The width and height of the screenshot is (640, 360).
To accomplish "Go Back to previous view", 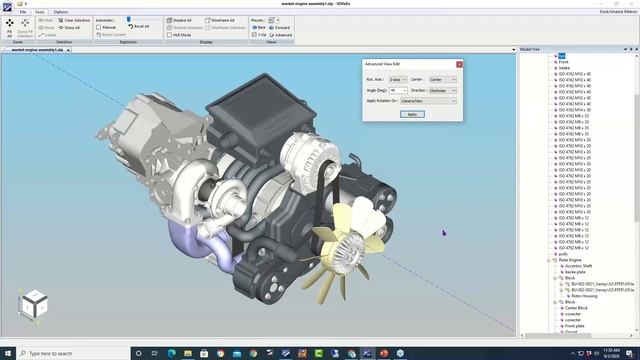I will tap(259, 27).
